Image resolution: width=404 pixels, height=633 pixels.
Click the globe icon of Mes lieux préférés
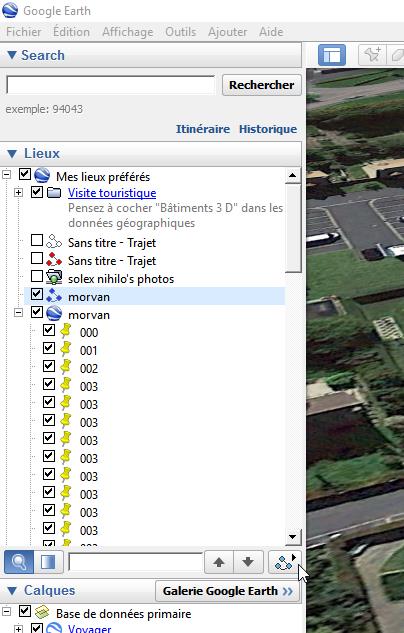tap(42, 176)
